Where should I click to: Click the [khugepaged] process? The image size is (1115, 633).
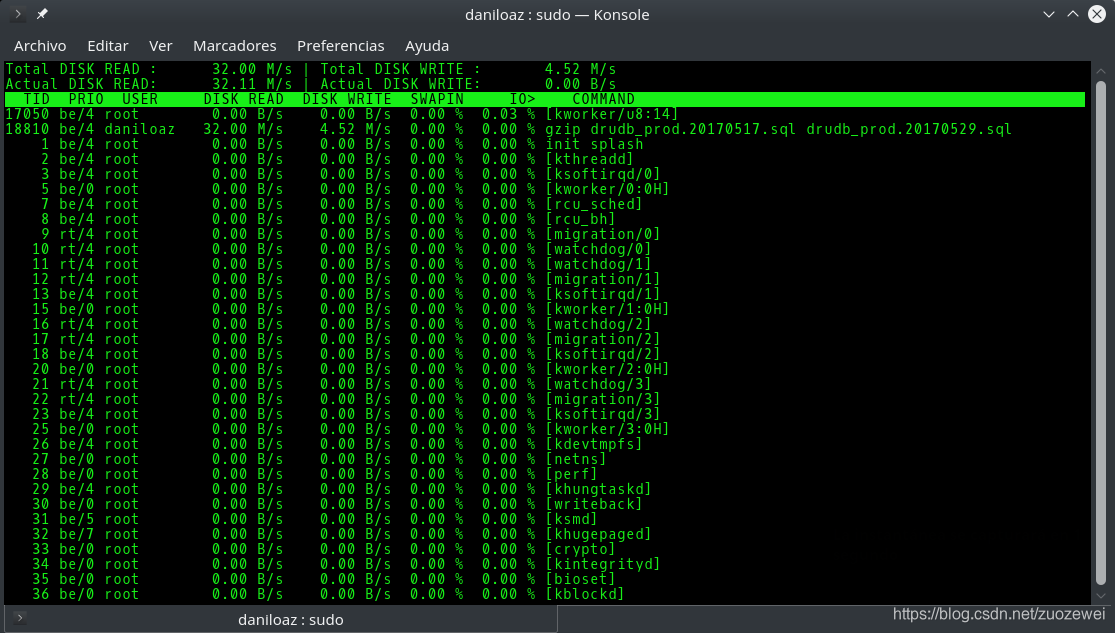[x=598, y=533]
